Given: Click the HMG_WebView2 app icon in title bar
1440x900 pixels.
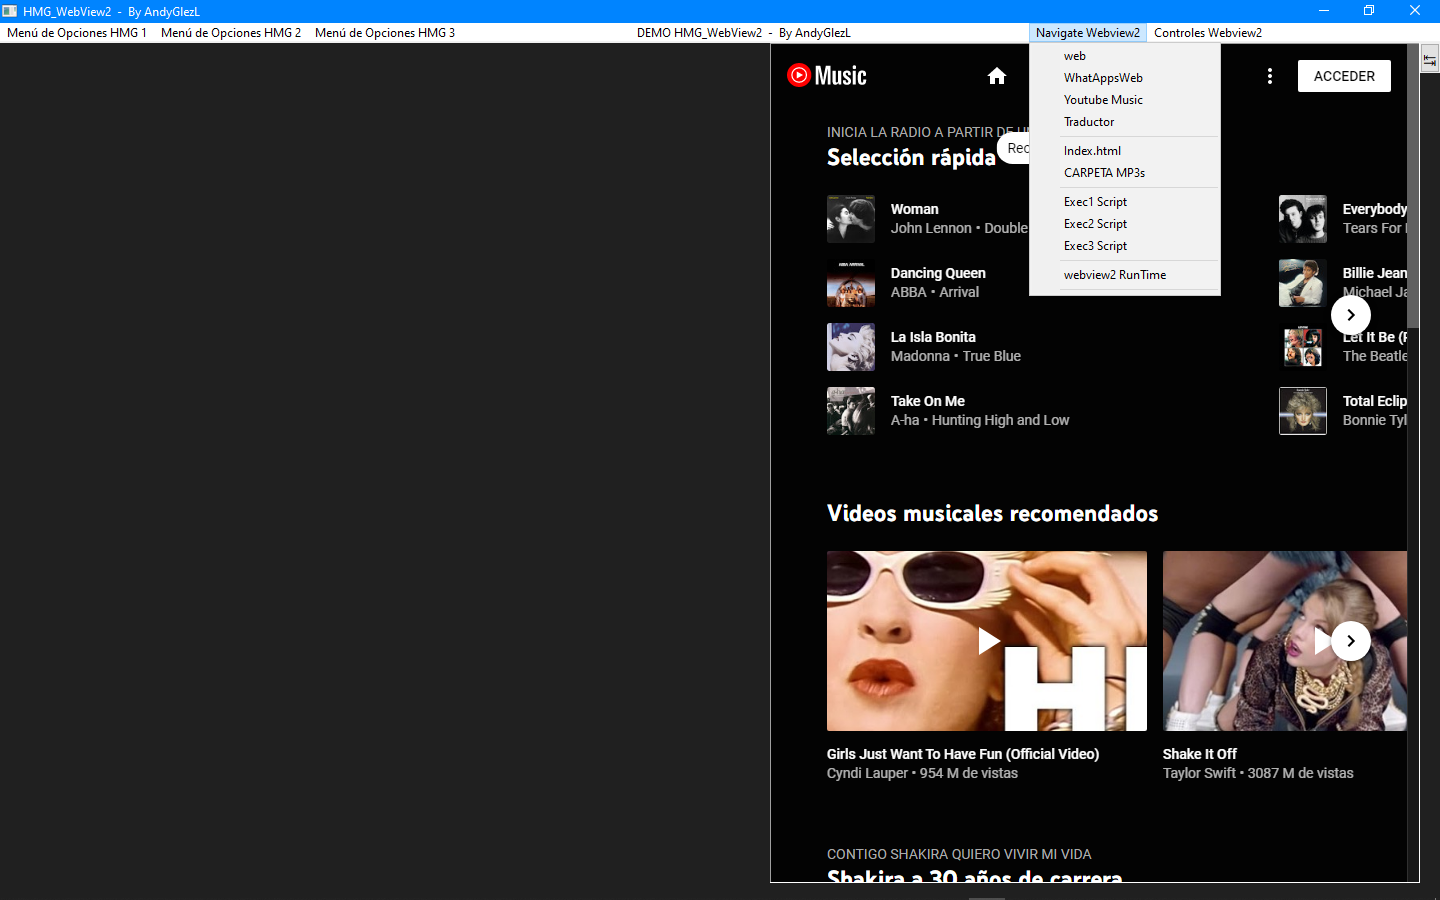Looking at the screenshot, I should tap(11, 10).
